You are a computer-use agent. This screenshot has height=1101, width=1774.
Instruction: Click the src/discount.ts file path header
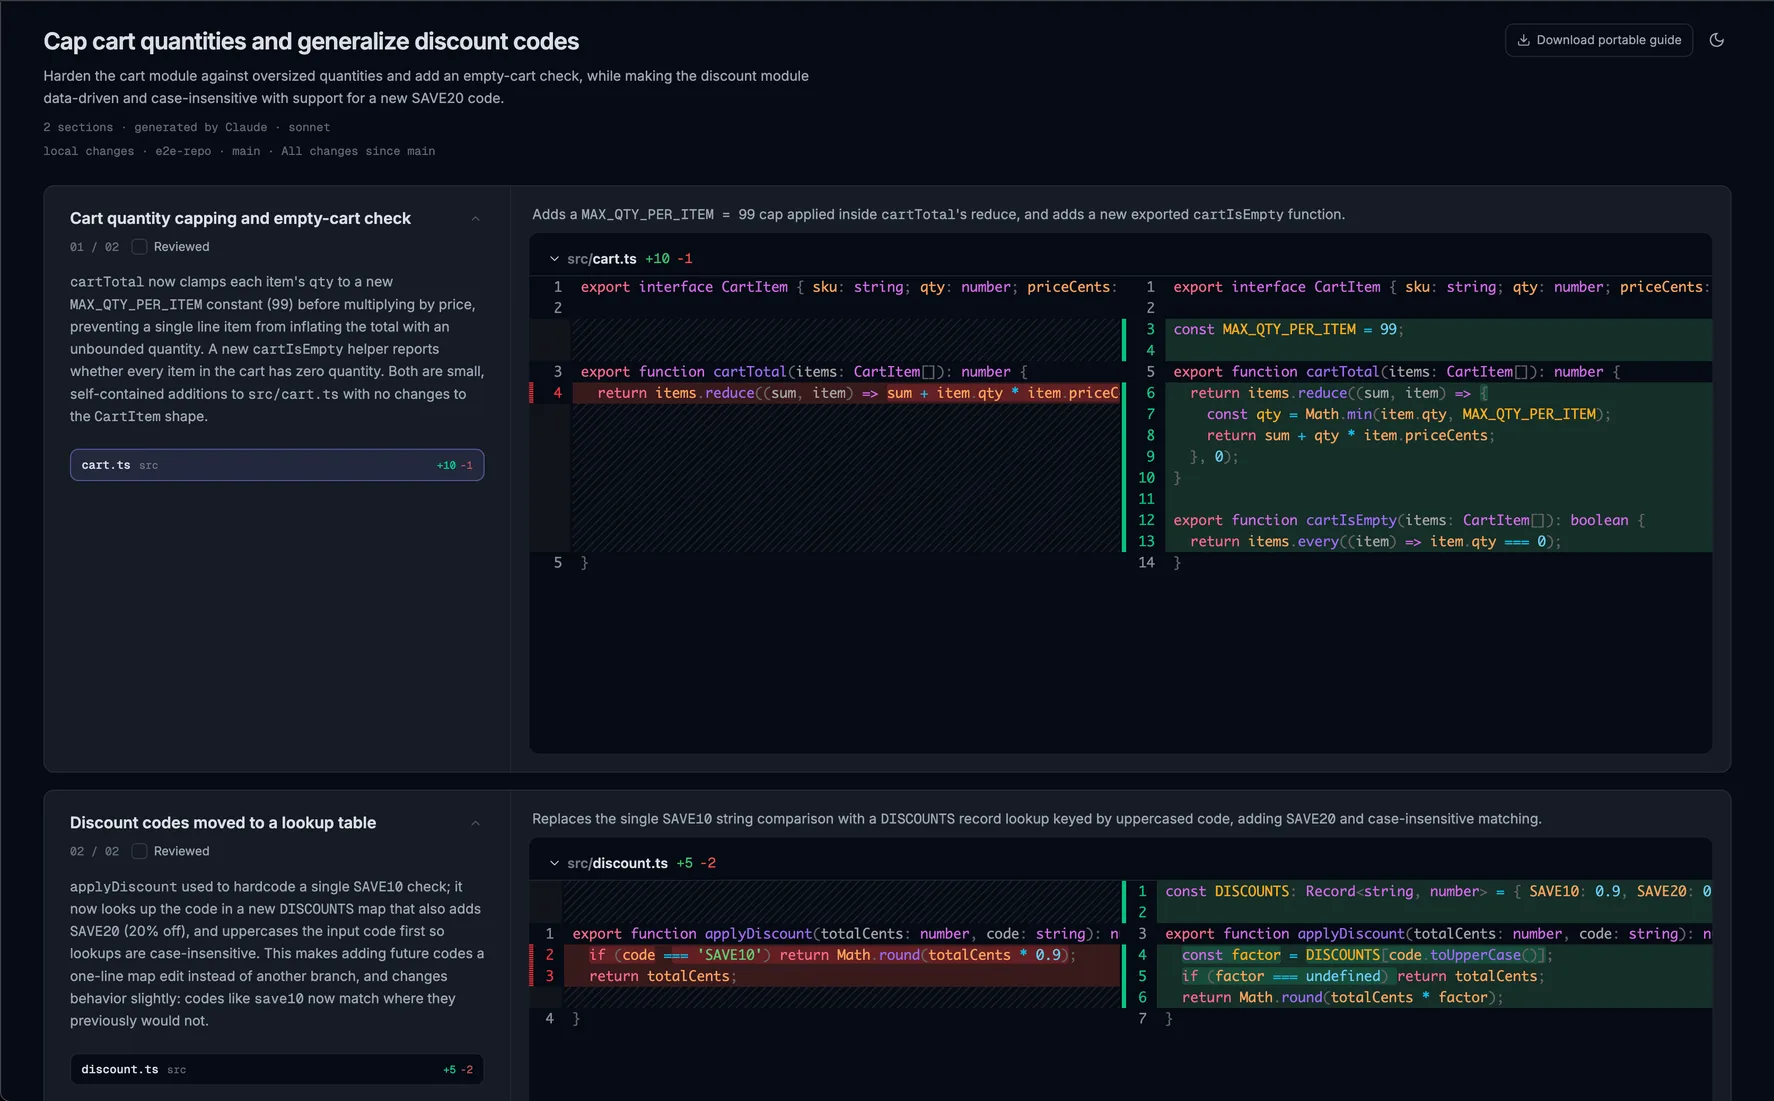click(617, 863)
